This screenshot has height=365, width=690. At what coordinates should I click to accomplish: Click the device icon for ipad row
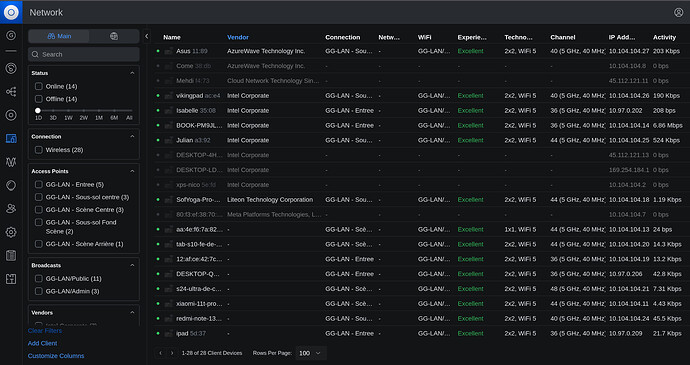[168, 334]
